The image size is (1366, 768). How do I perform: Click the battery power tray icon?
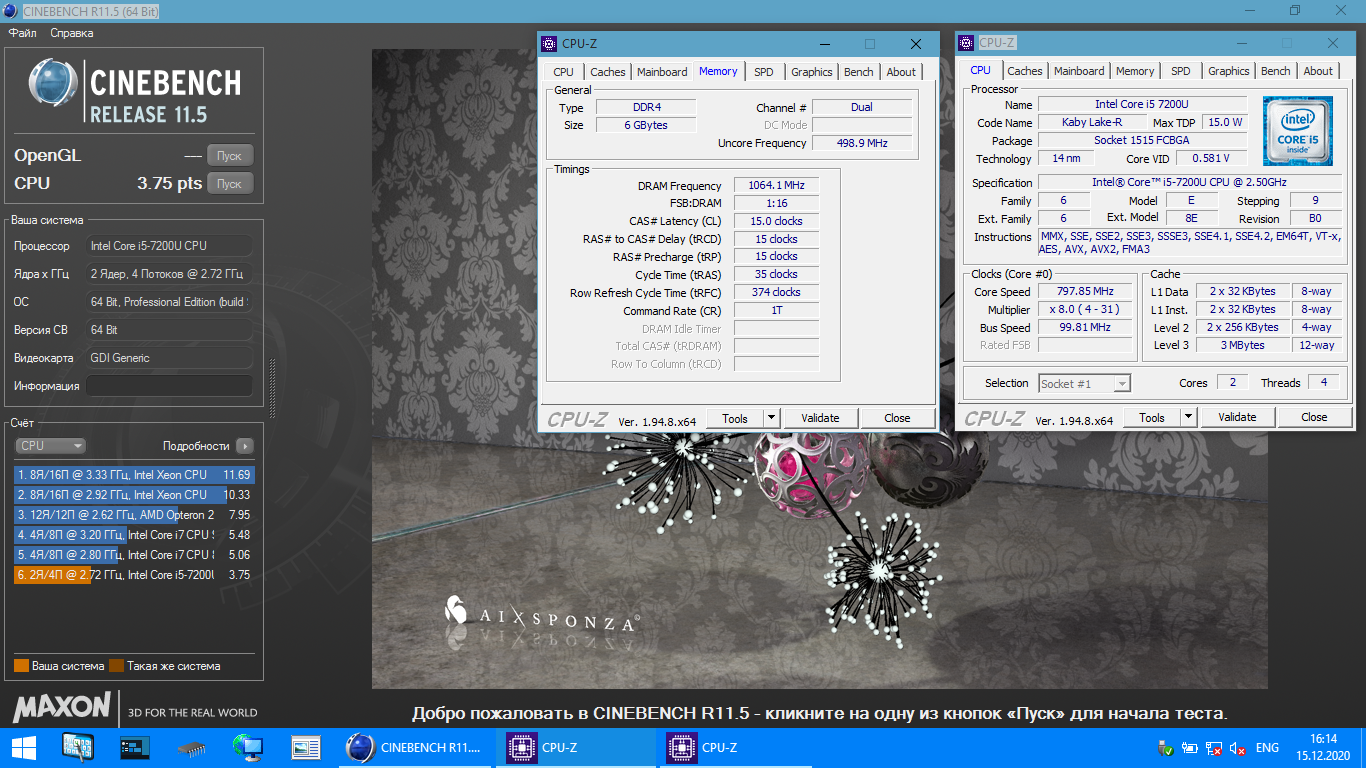point(1189,747)
